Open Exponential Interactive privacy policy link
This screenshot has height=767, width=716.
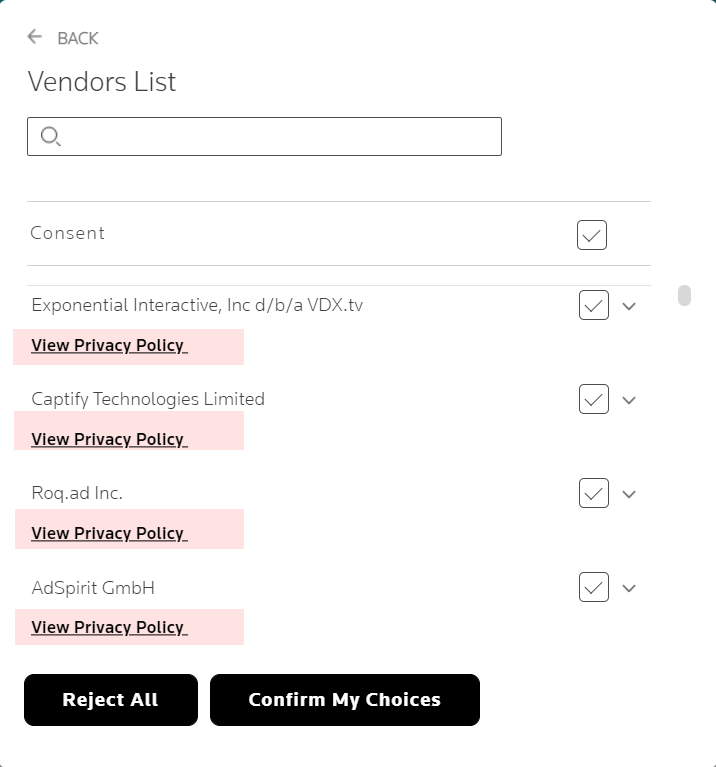pyautogui.click(x=108, y=346)
